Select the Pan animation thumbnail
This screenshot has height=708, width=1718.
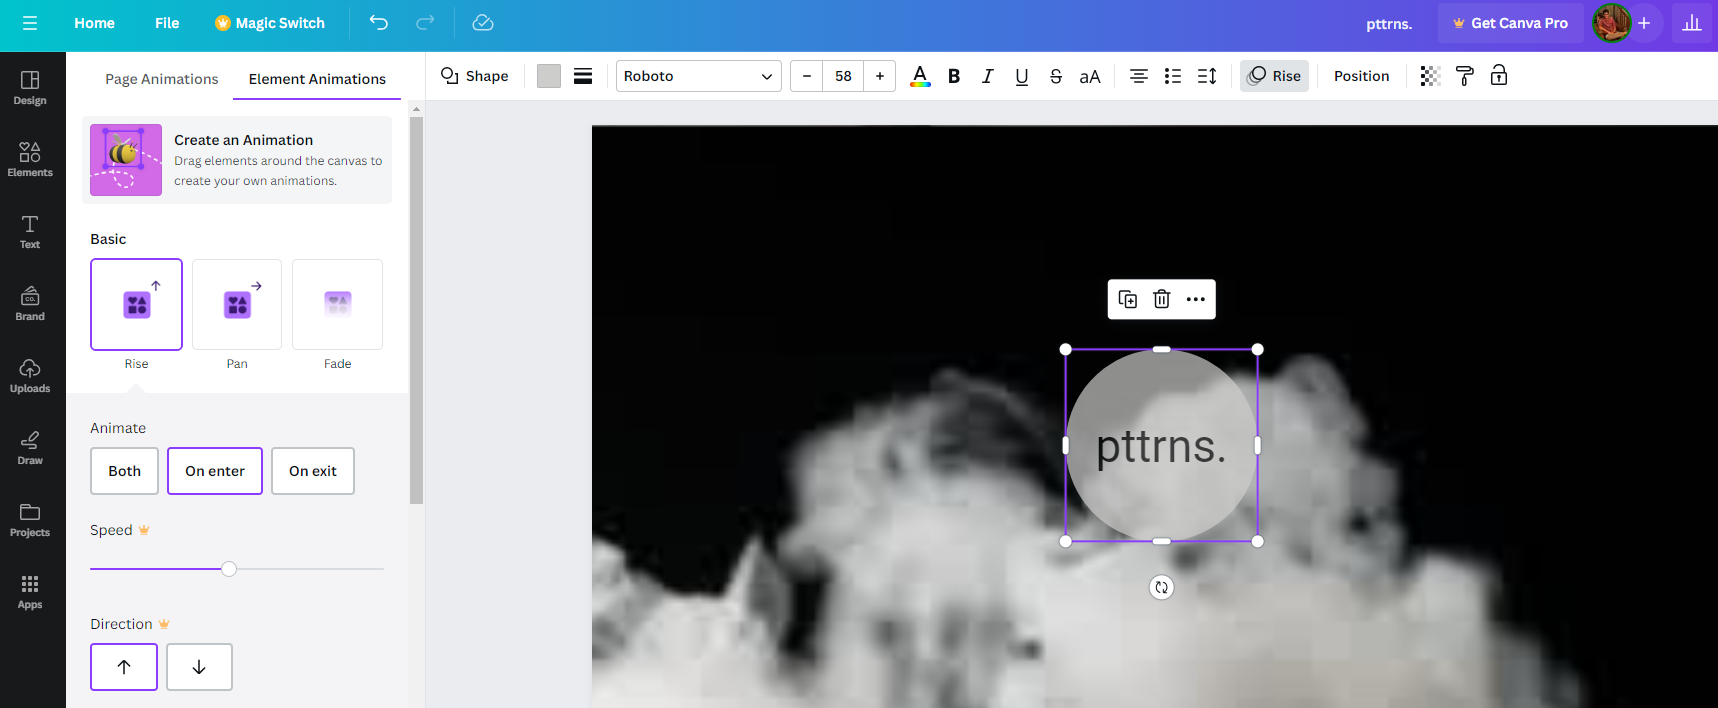point(237,305)
